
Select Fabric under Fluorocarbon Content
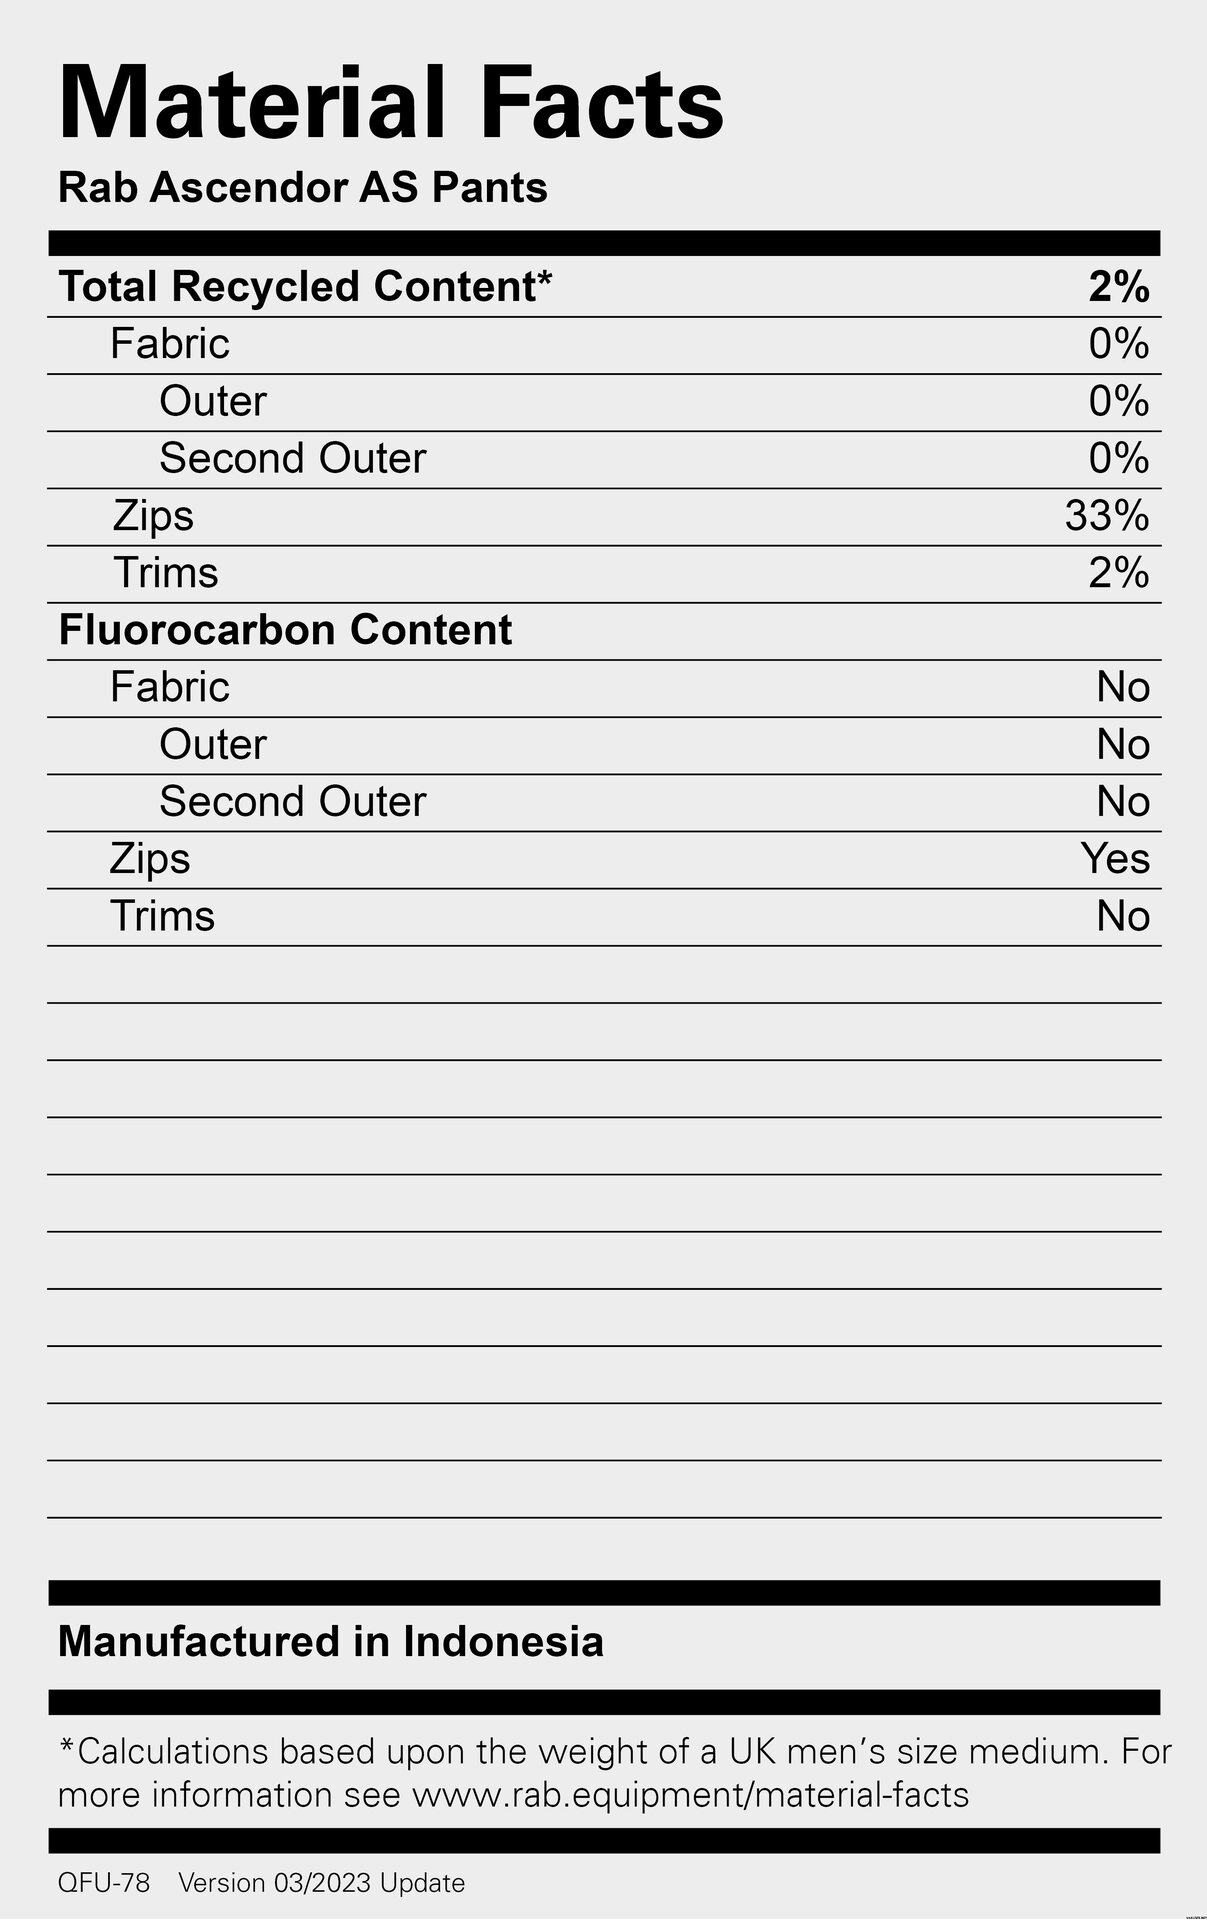[x=170, y=687]
